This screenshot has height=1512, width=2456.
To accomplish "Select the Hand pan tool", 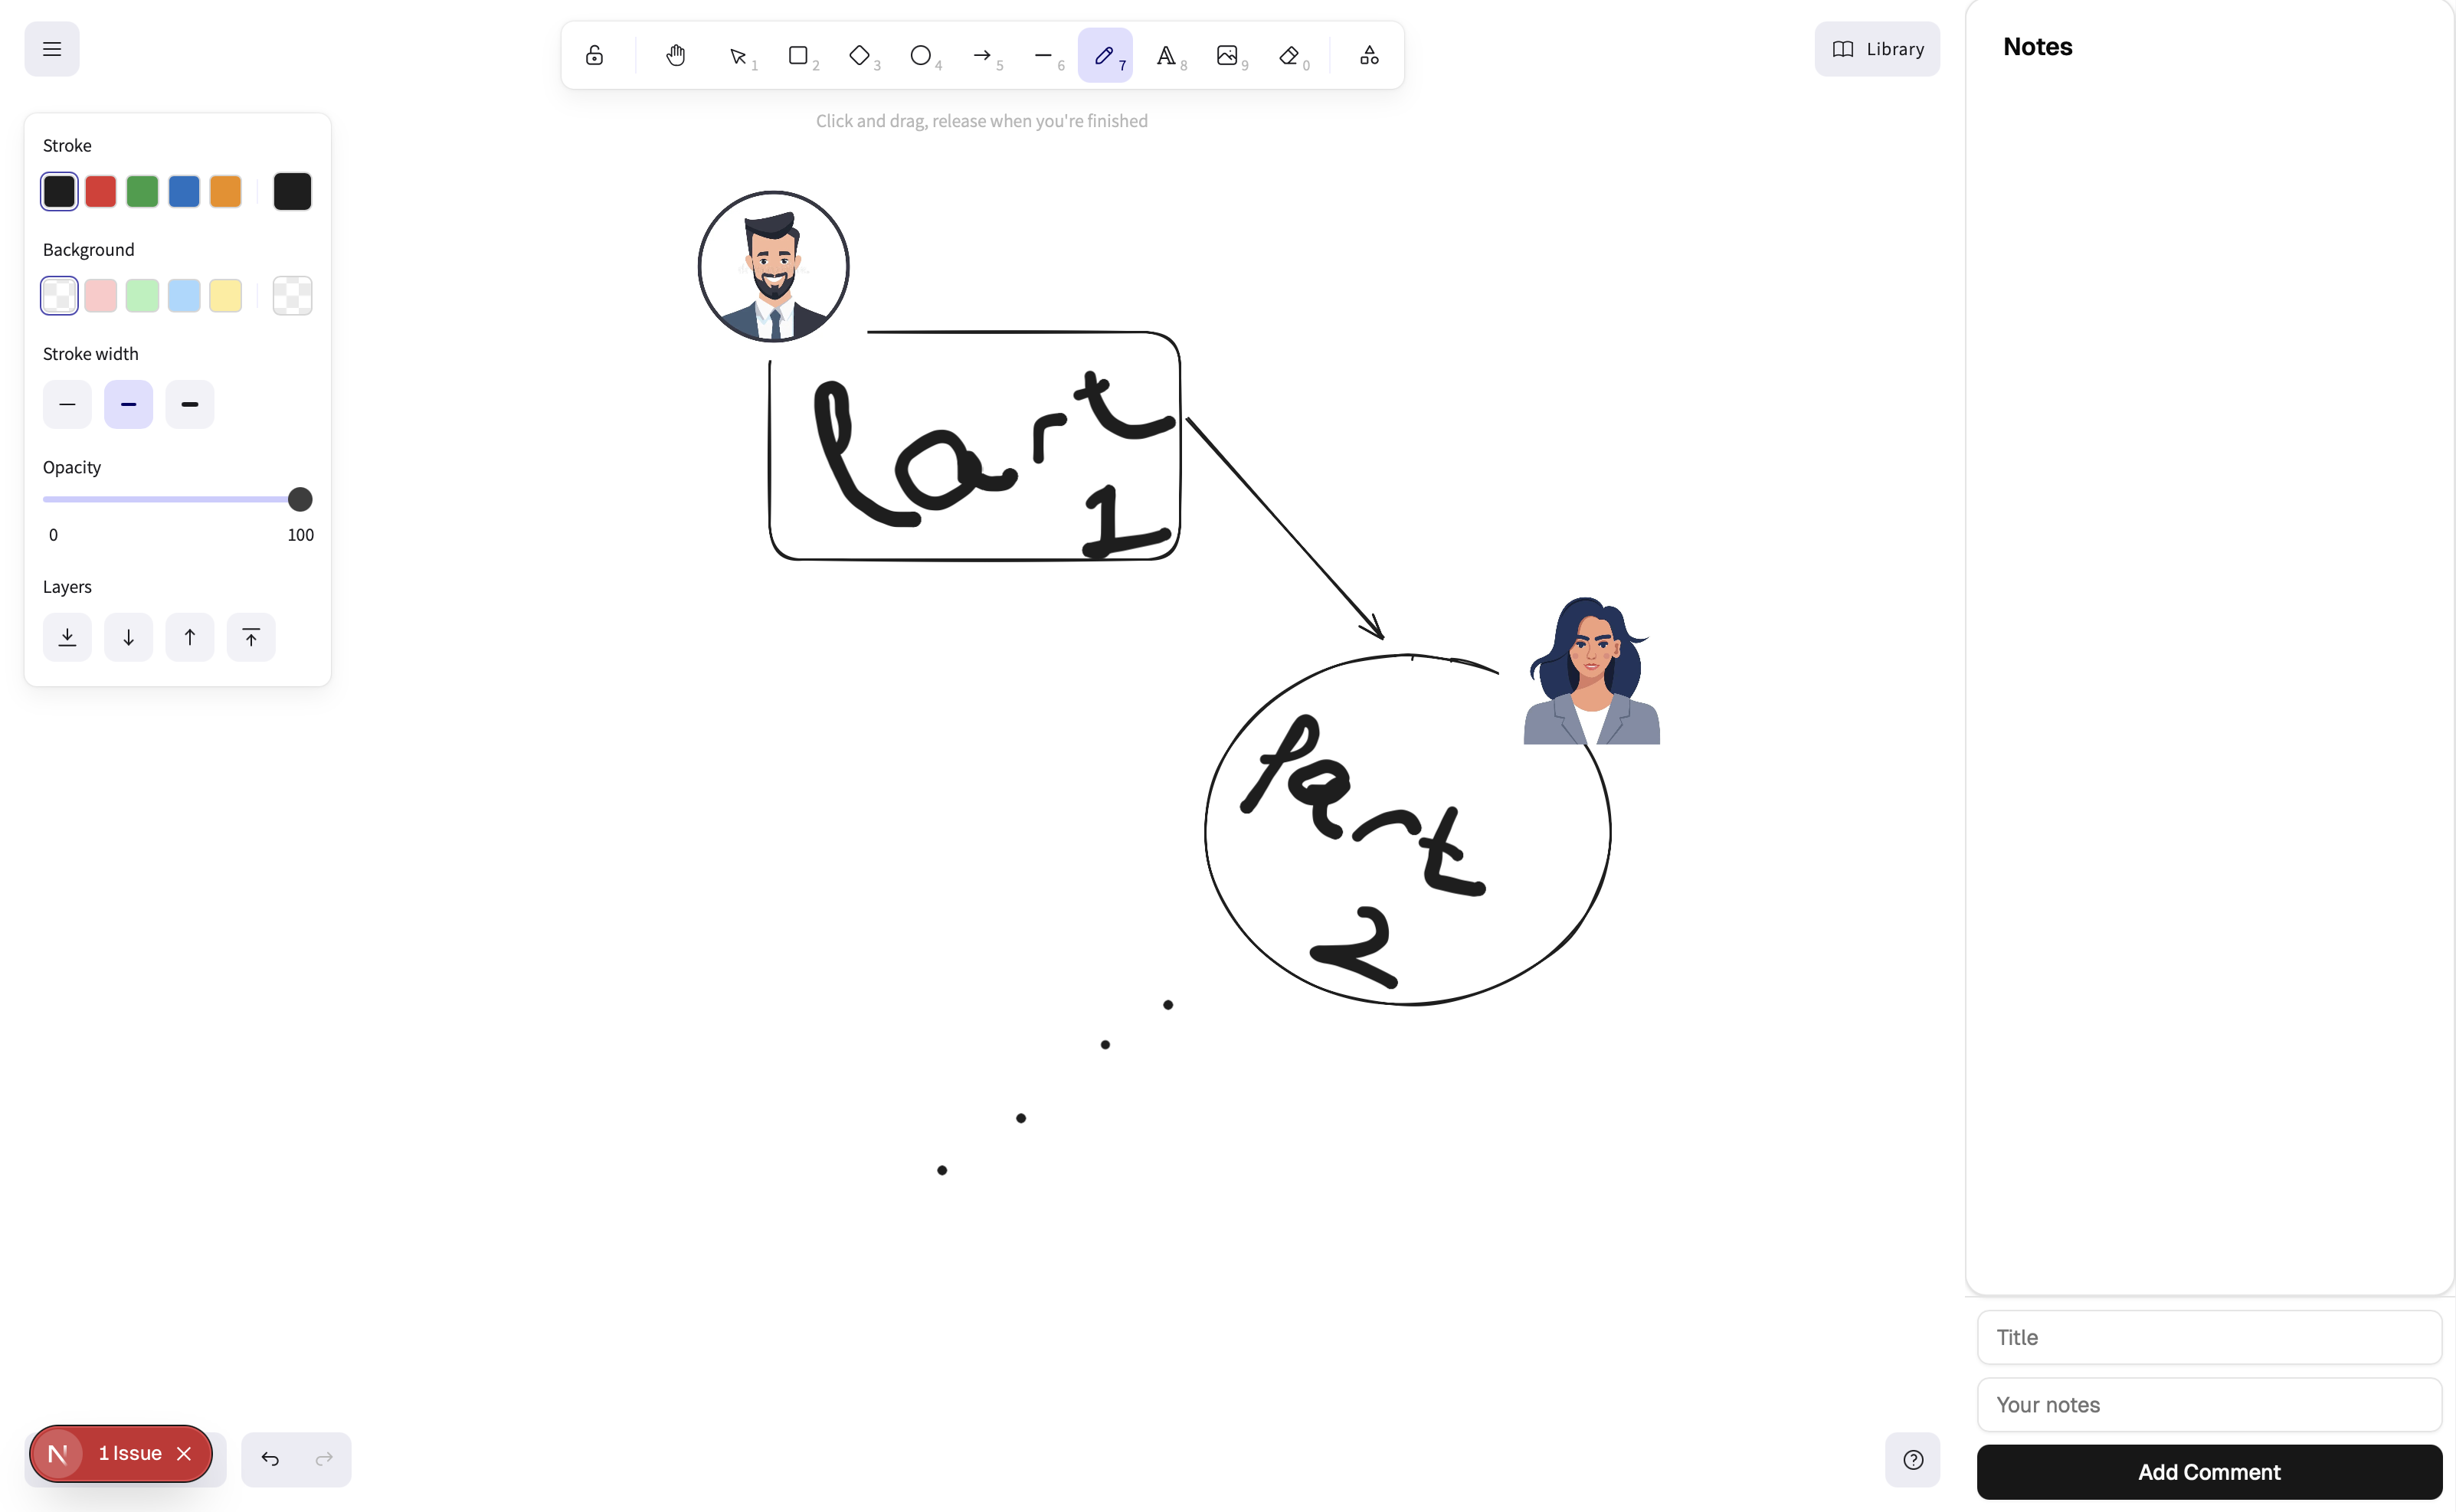I will (676, 55).
